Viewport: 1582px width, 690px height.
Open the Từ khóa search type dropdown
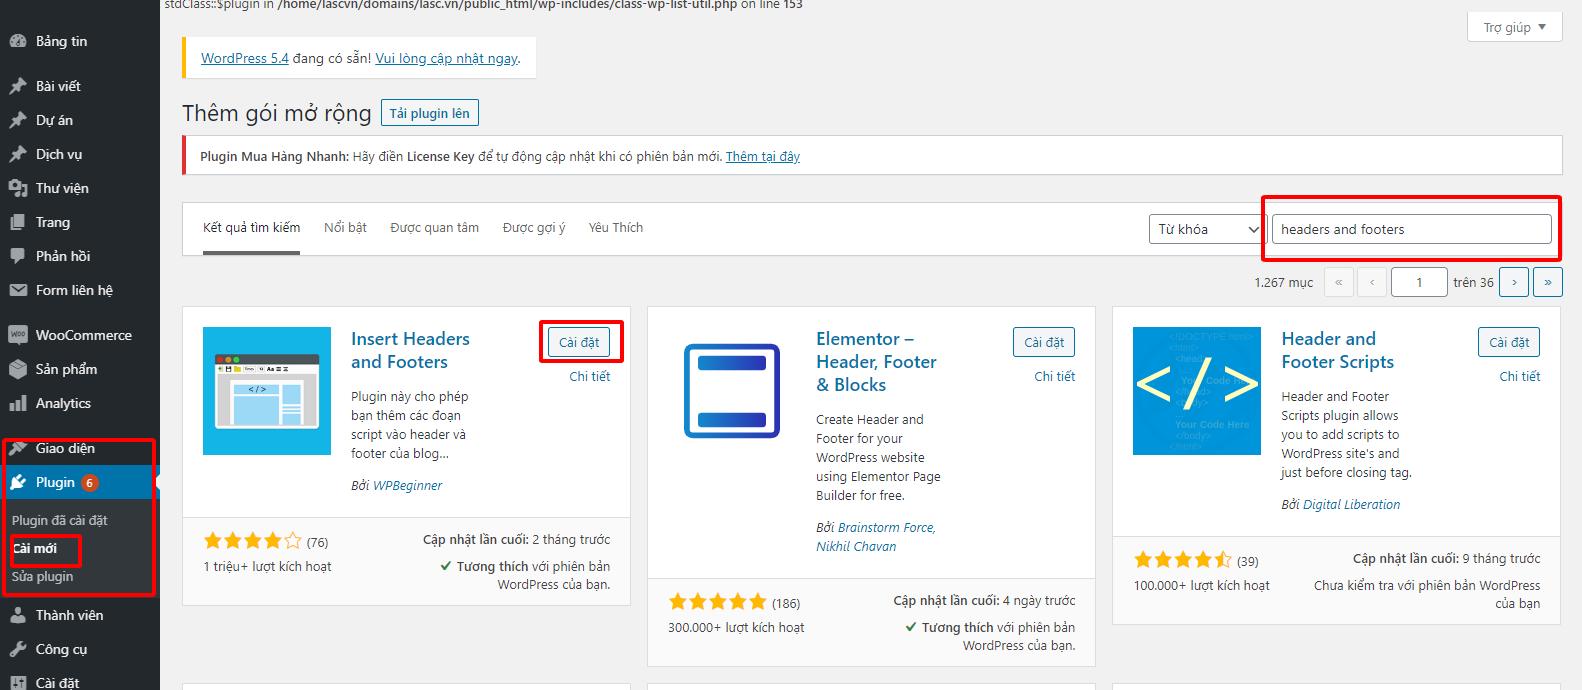pos(1207,229)
